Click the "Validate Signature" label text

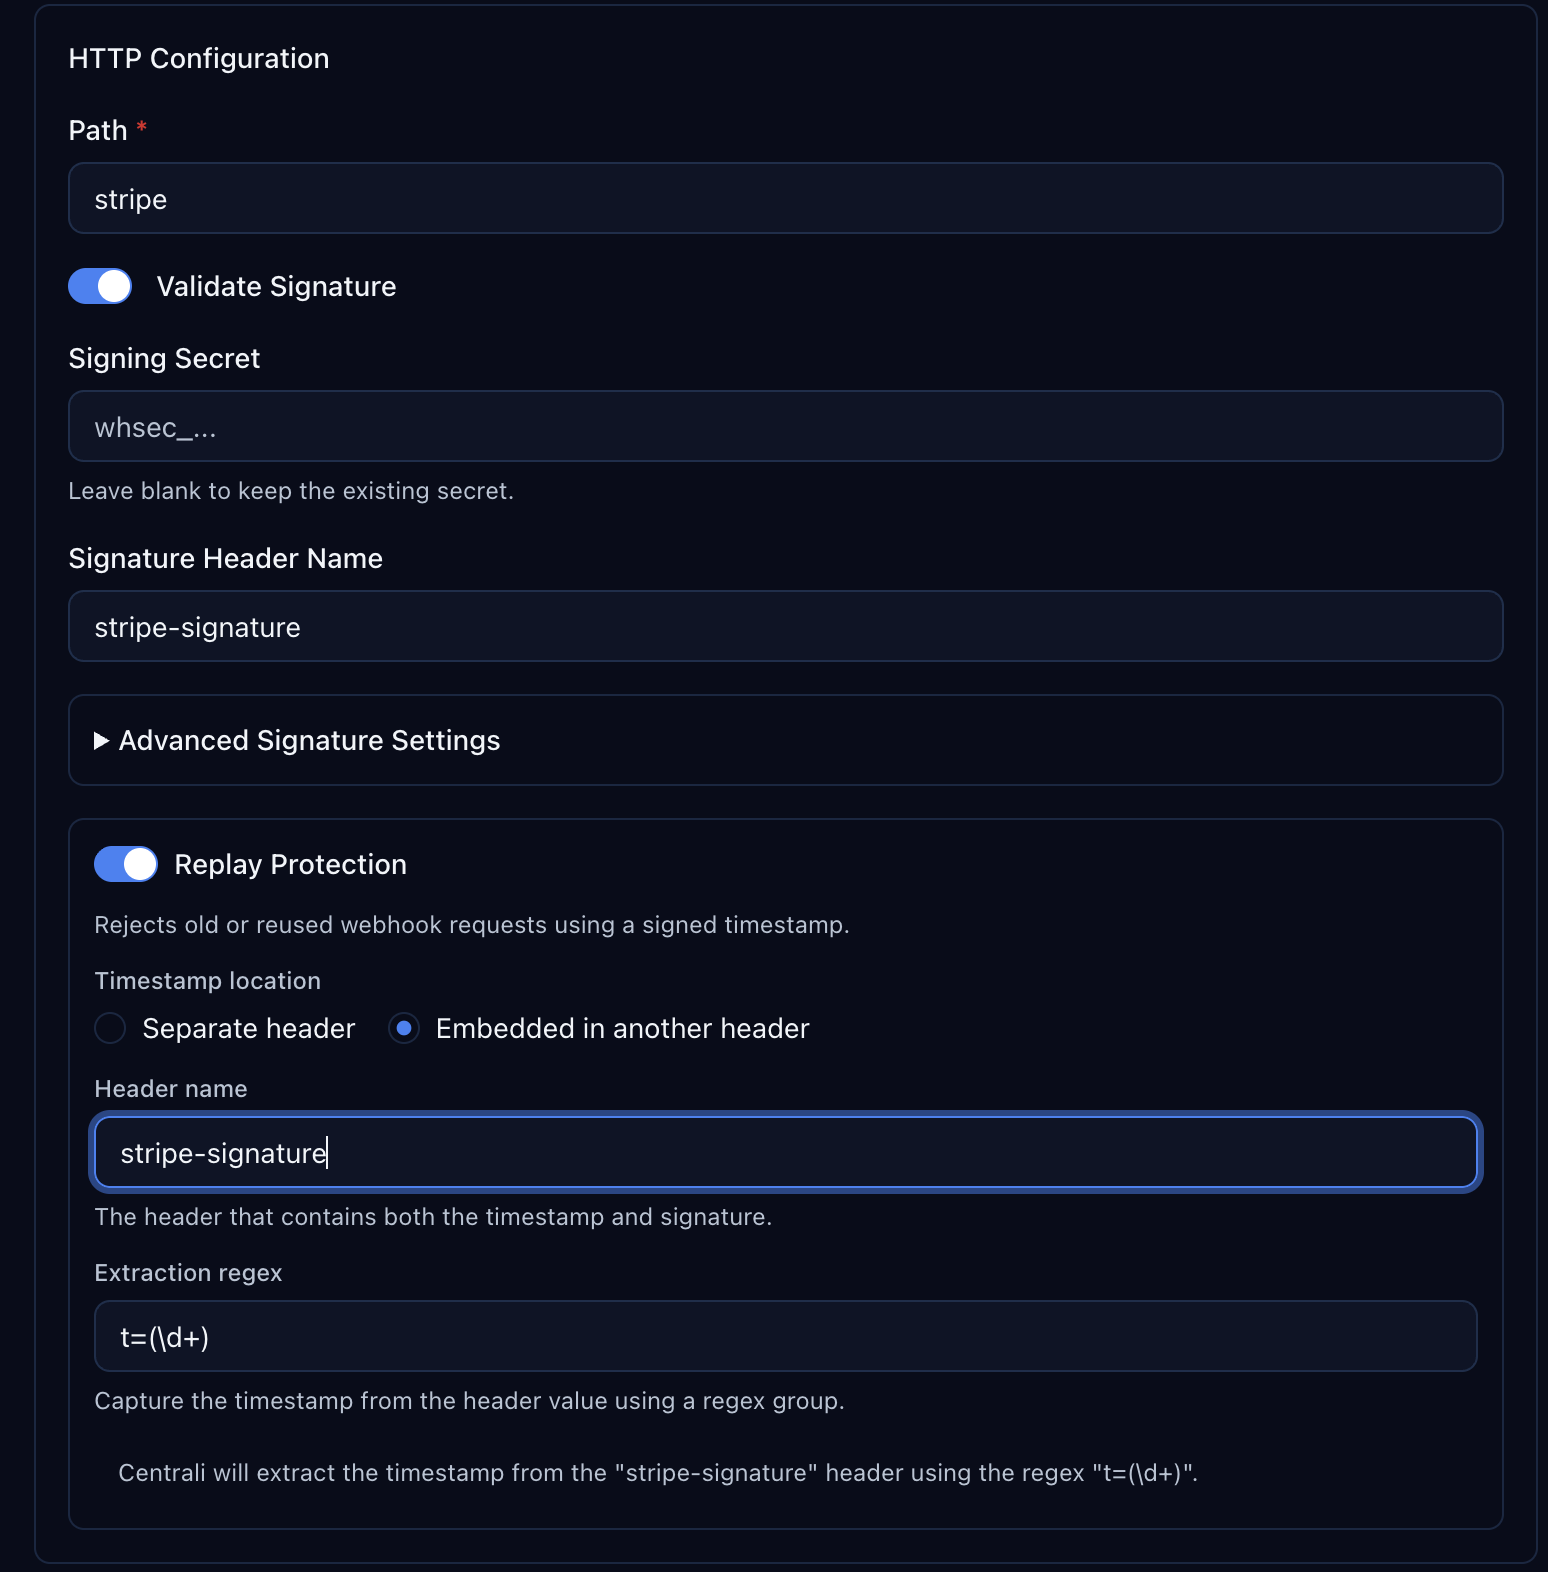[x=276, y=287]
